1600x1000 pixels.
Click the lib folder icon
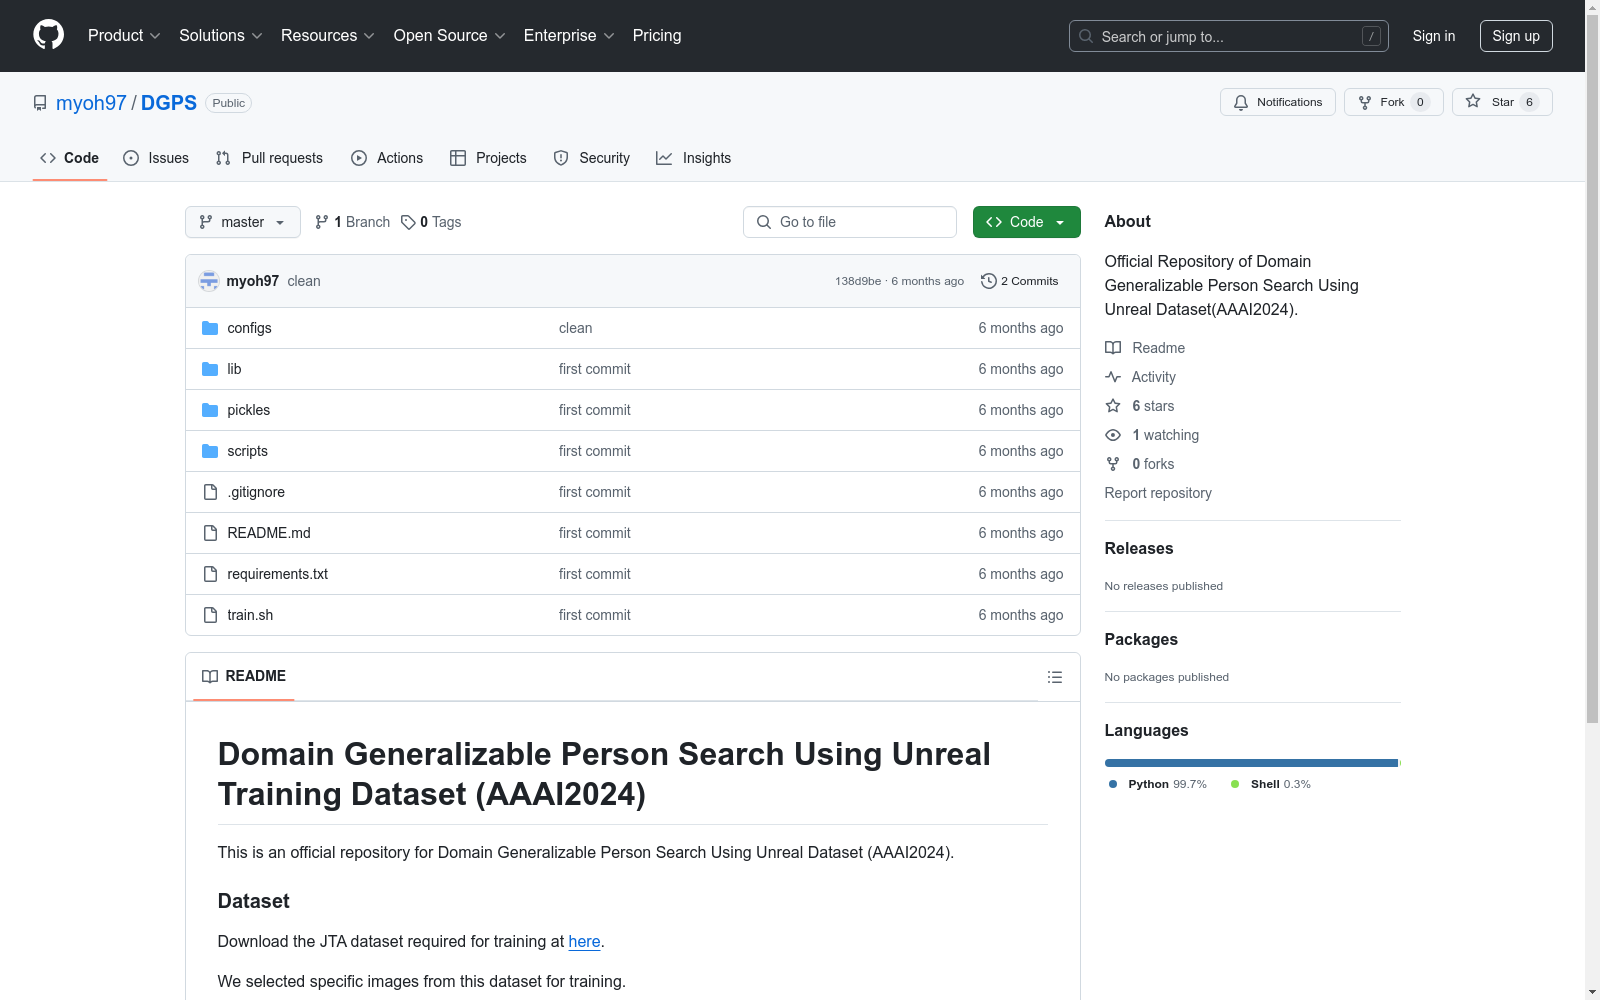[210, 369]
